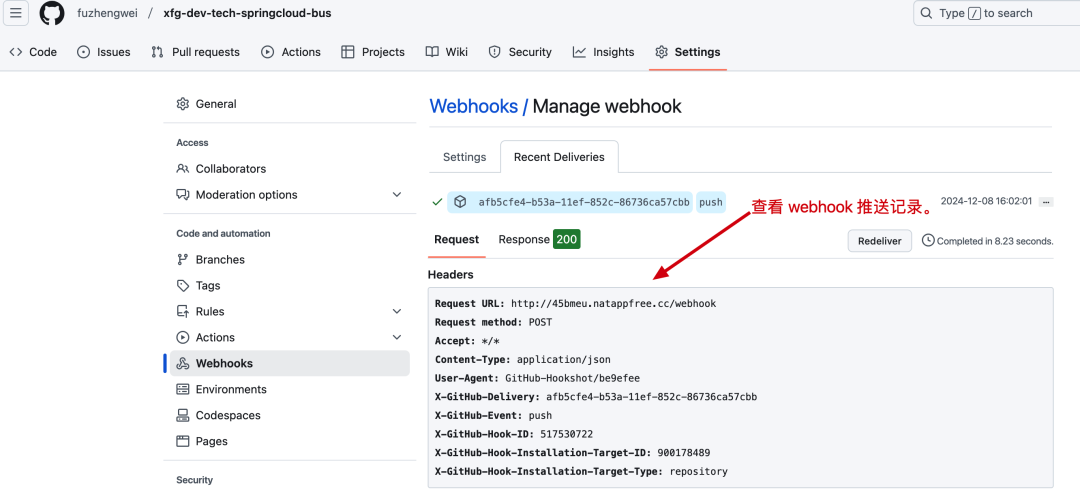Click the Webhooks icon in sidebar
Image resolution: width=1080 pixels, height=489 pixels.
pos(183,364)
